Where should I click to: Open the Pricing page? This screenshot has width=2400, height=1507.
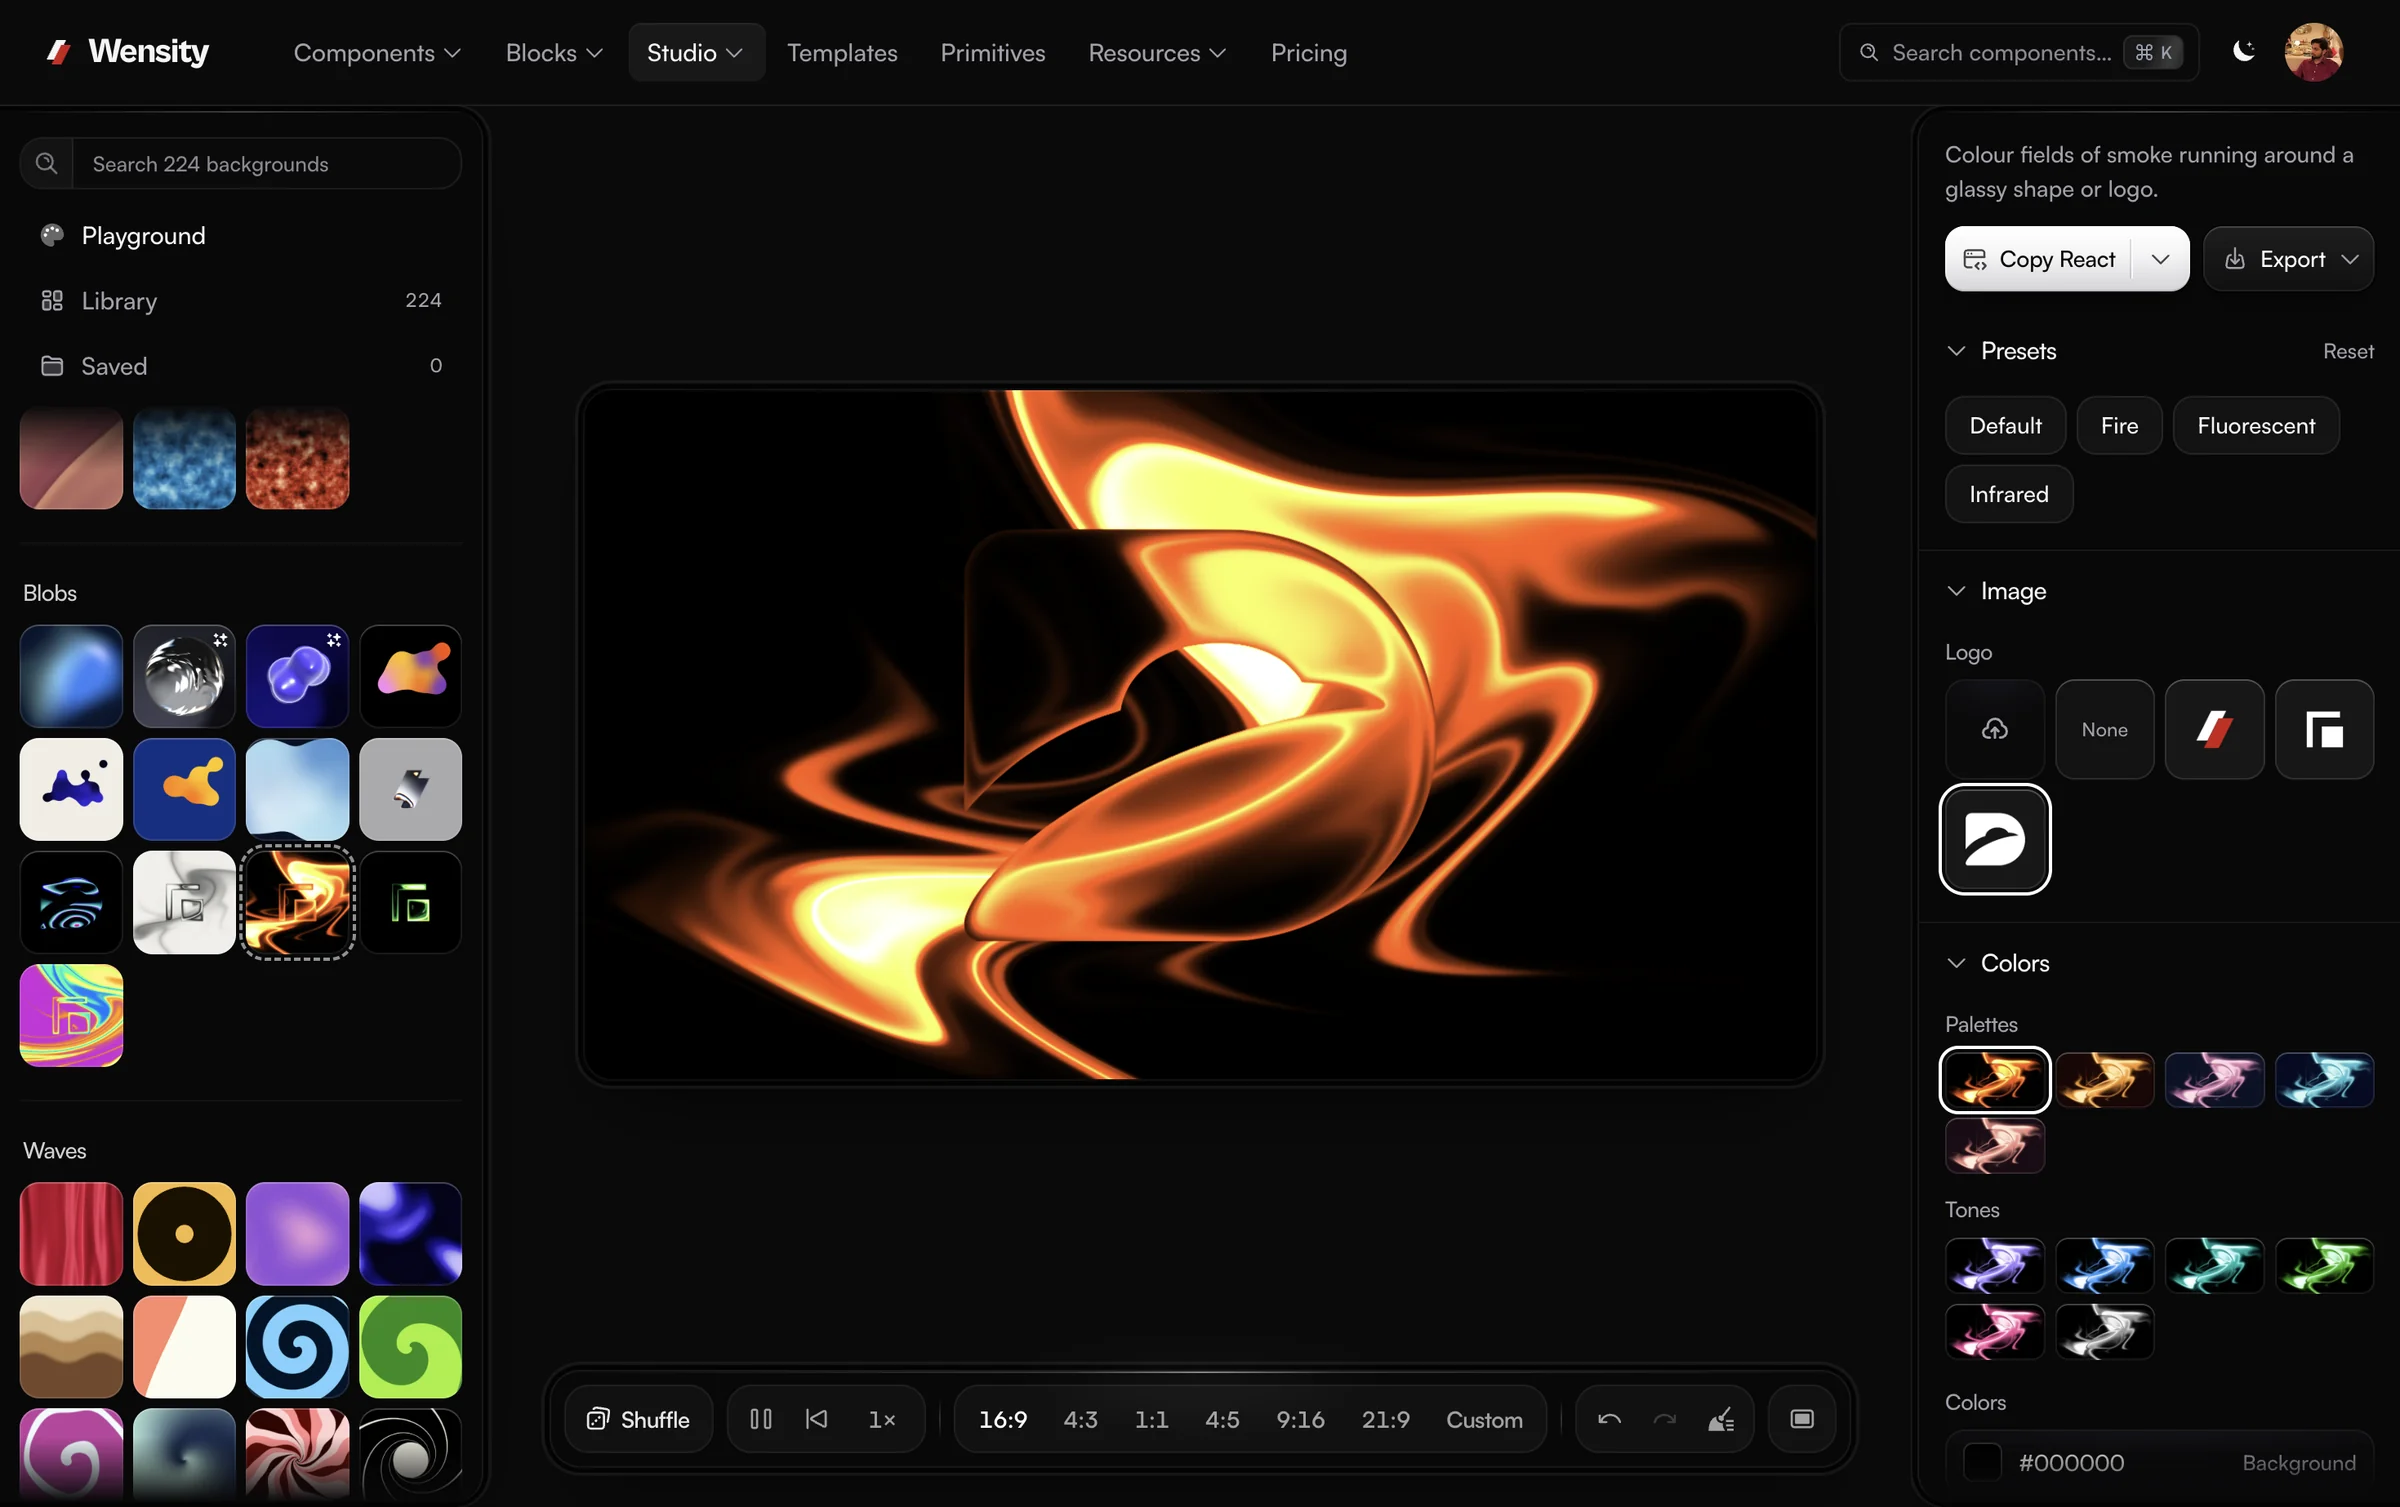pos(1308,52)
